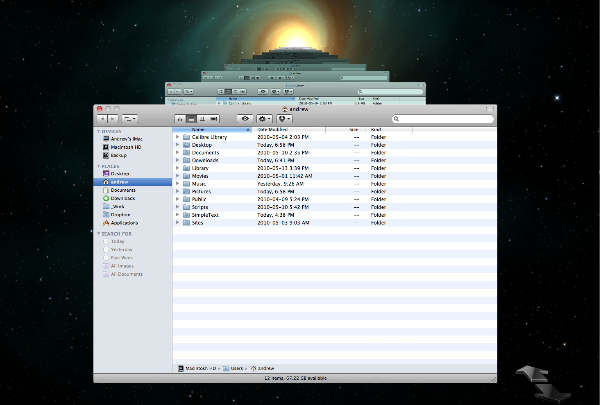600x405 pixels.
Task: Click the Back navigation arrow in toolbar
Action: click(x=102, y=119)
